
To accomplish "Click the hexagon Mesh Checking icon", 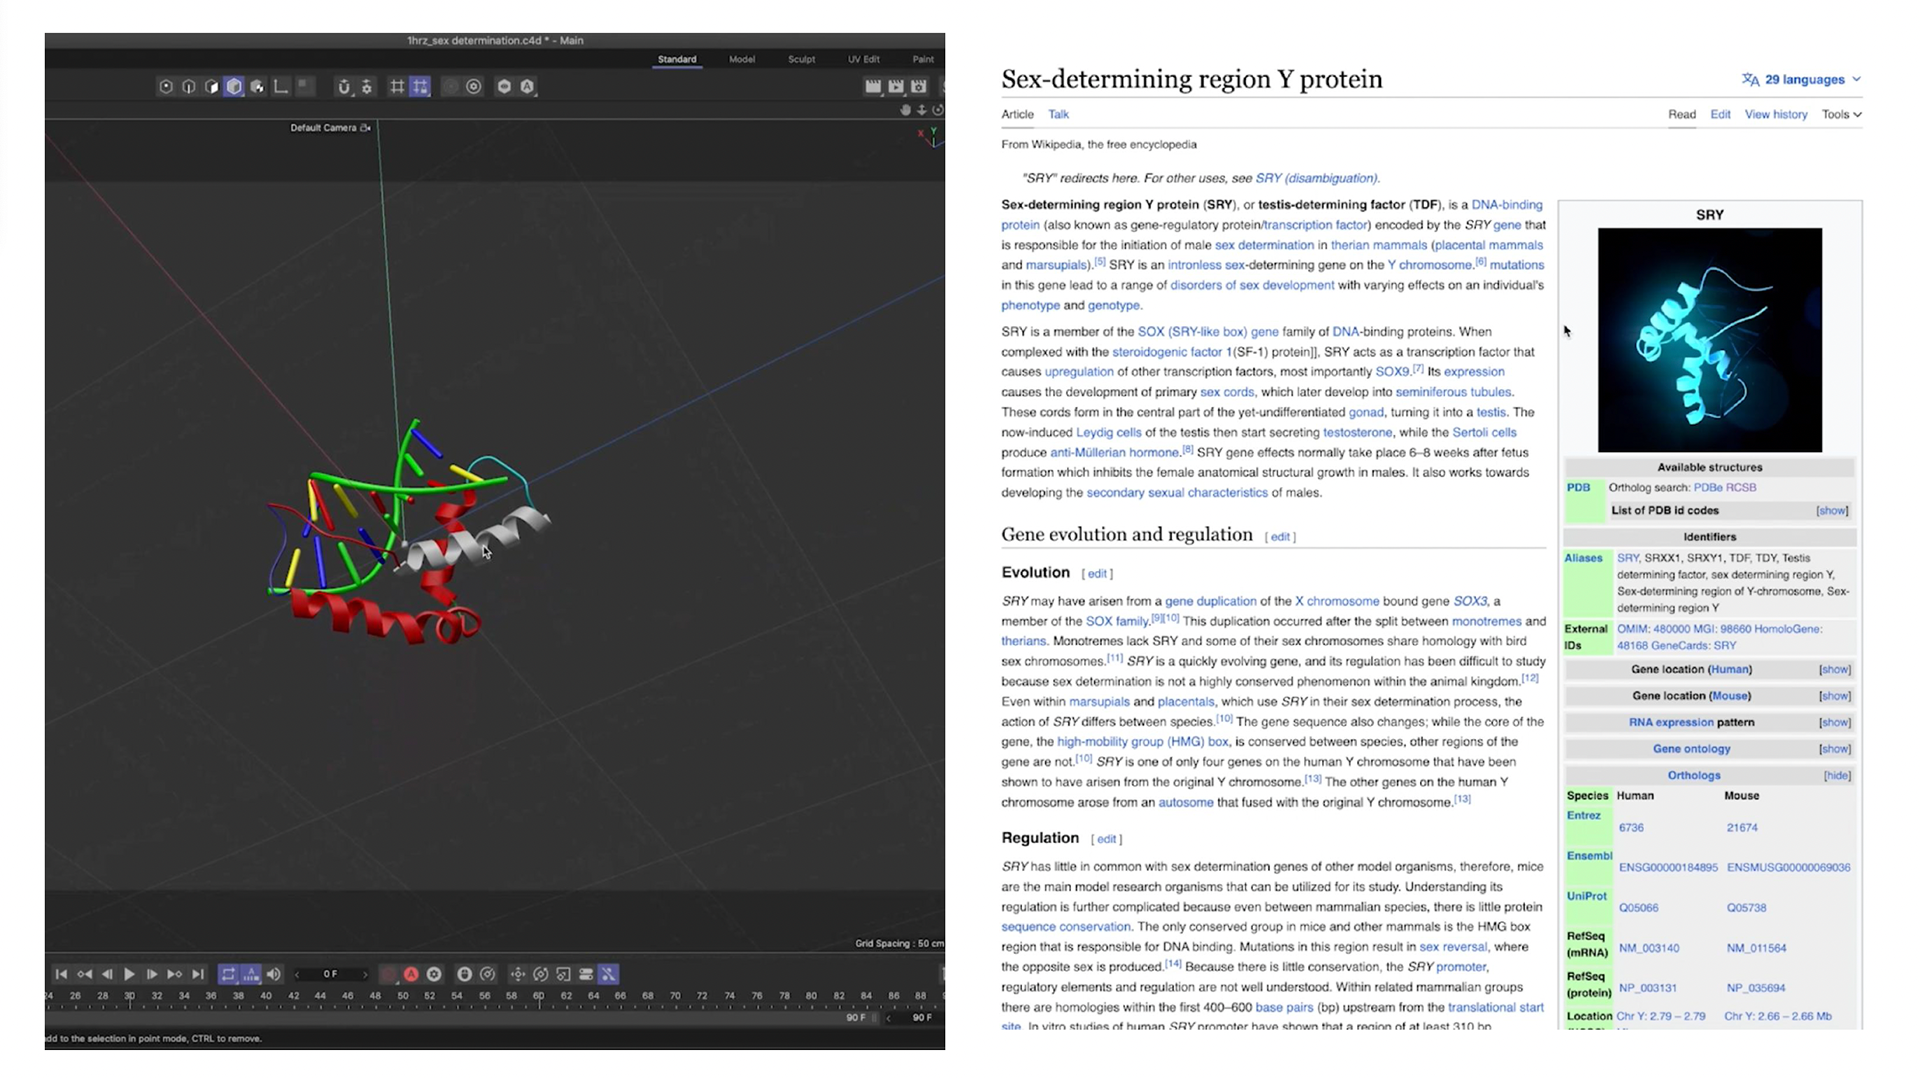I will [x=504, y=87].
